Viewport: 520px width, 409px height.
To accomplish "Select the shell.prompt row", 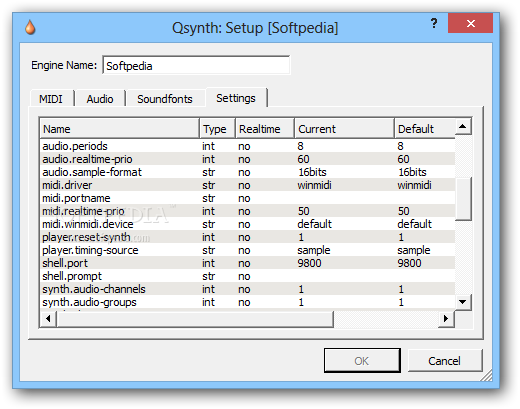I will click(x=247, y=276).
